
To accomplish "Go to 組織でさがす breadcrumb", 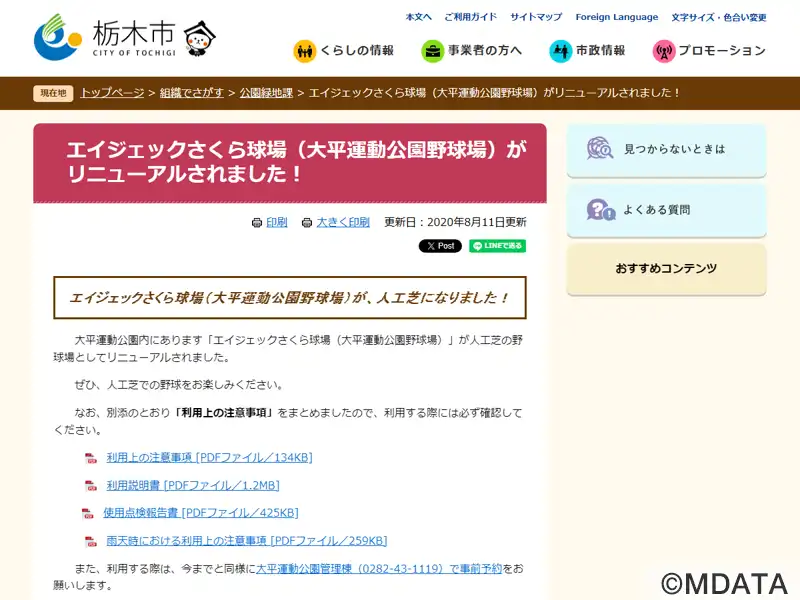I will 192,93.
